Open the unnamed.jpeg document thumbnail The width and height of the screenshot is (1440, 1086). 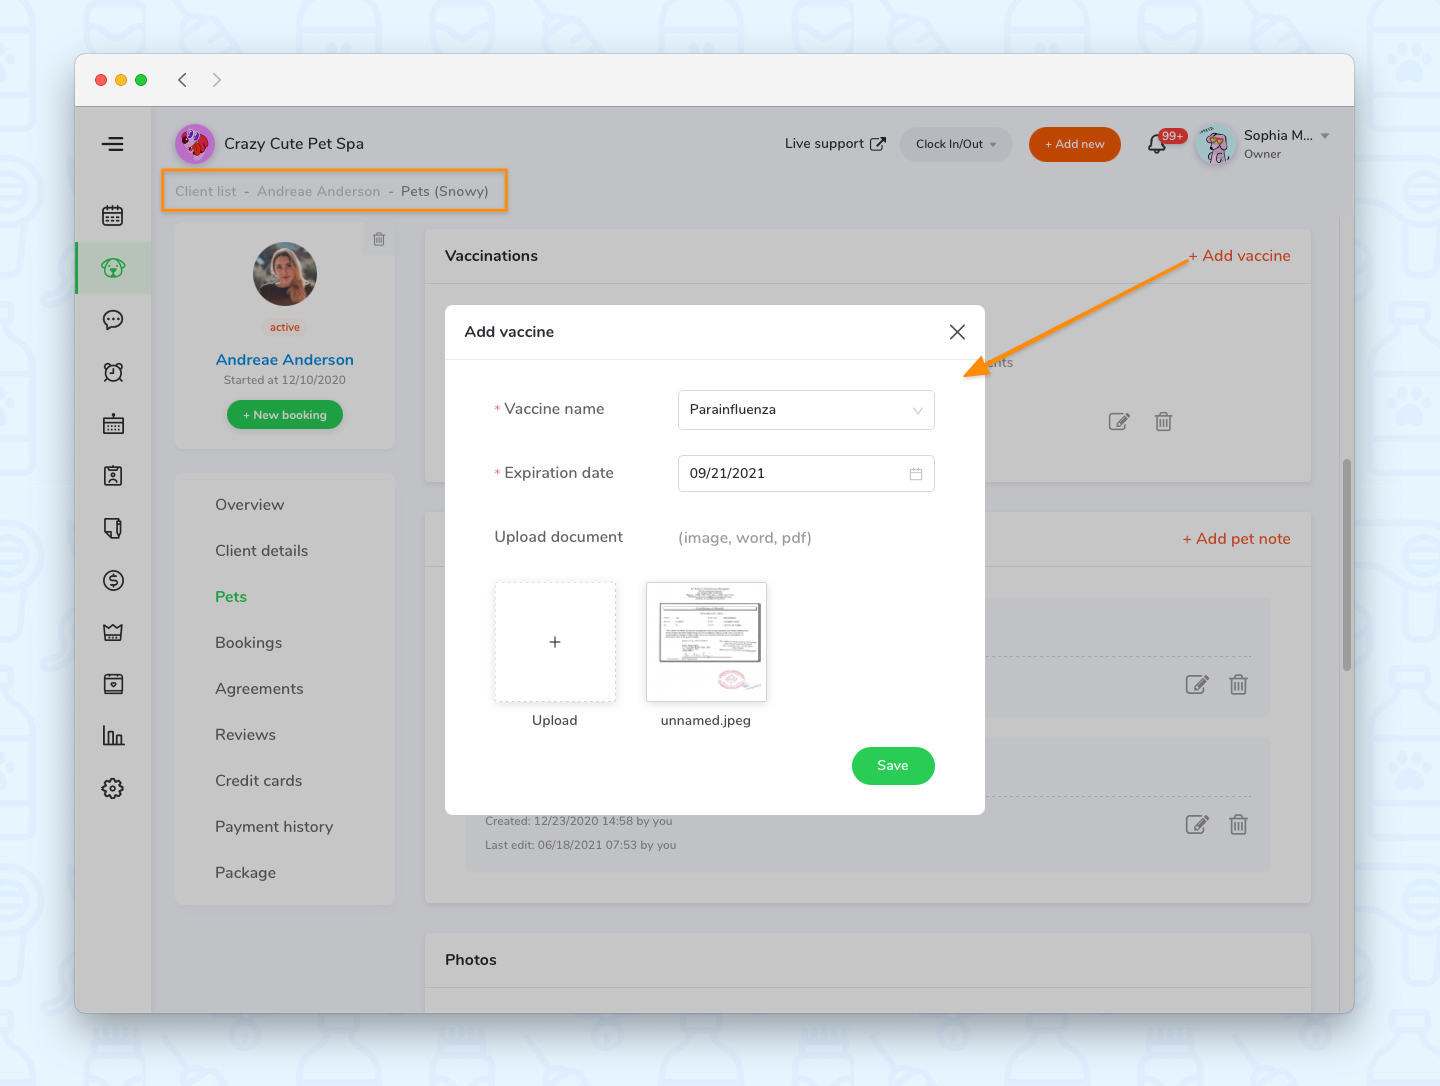(x=706, y=642)
